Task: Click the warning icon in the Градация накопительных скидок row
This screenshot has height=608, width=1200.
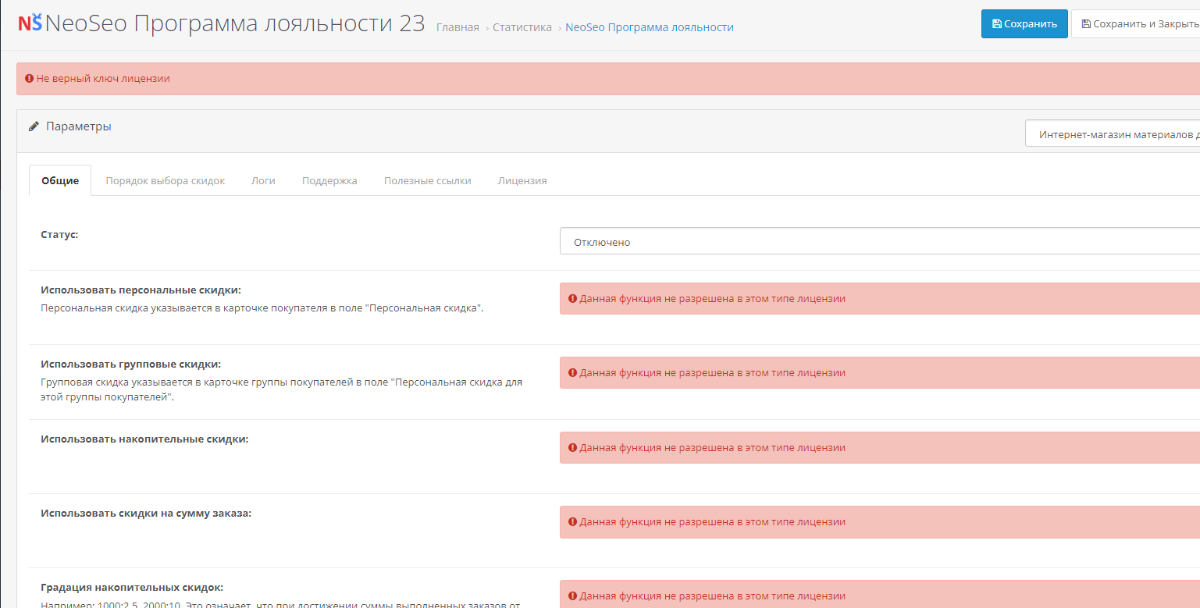Action: click(573, 596)
